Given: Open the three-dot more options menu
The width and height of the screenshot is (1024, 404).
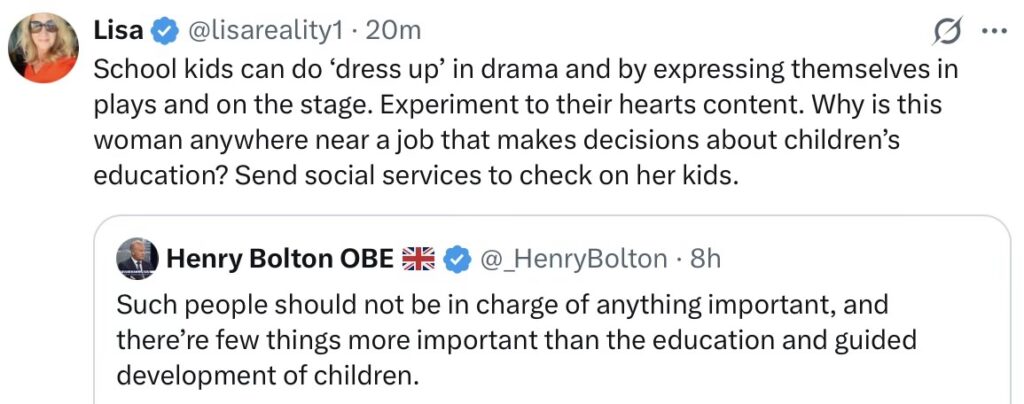Looking at the screenshot, I should [x=994, y=31].
